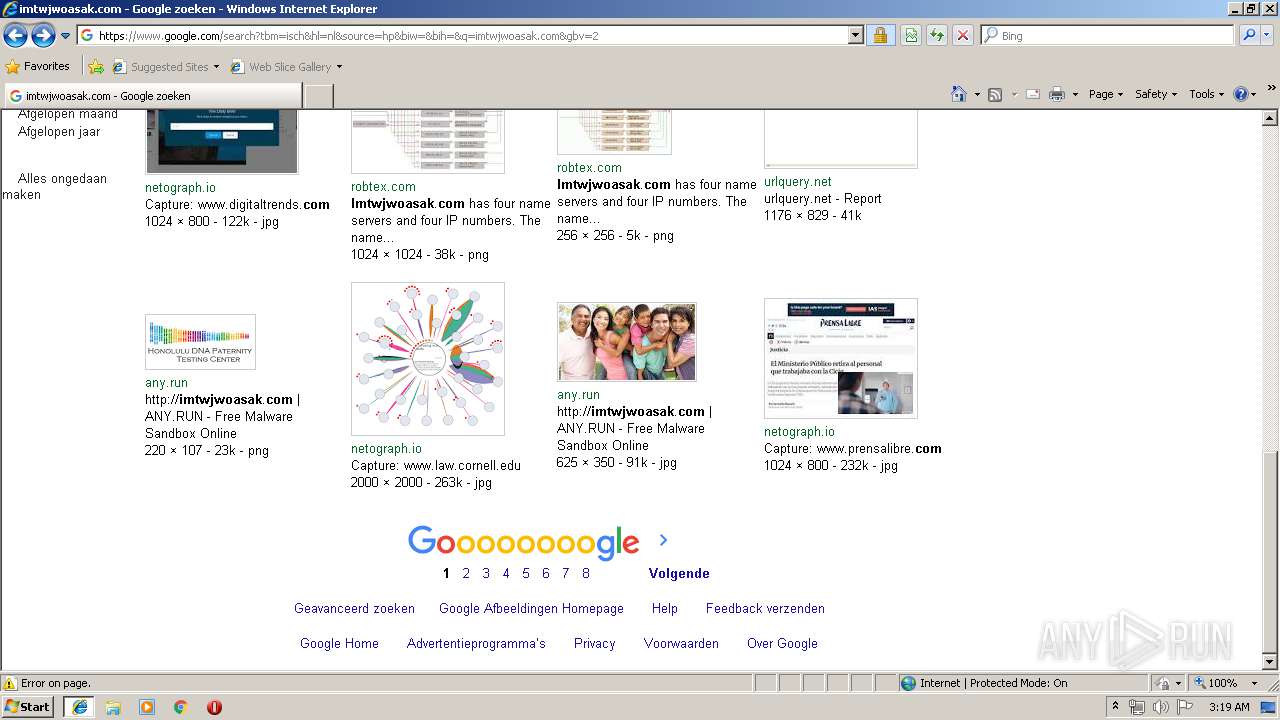Click the security lock icon

tap(880, 36)
